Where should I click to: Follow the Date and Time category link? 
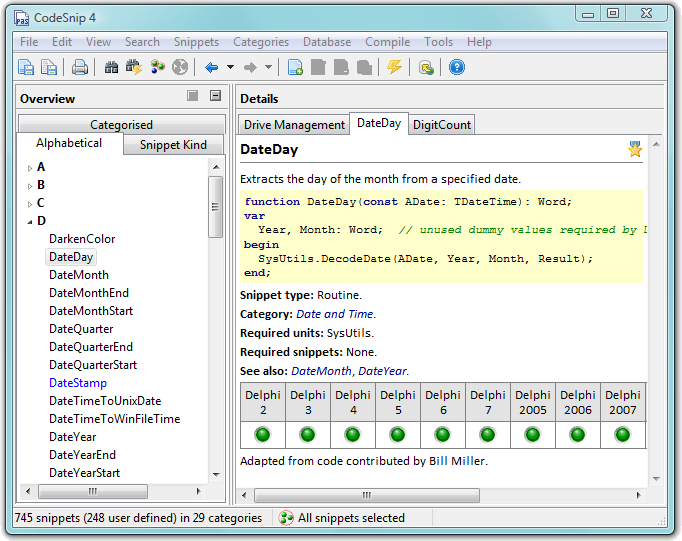pyautogui.click(x=335, y=314)
